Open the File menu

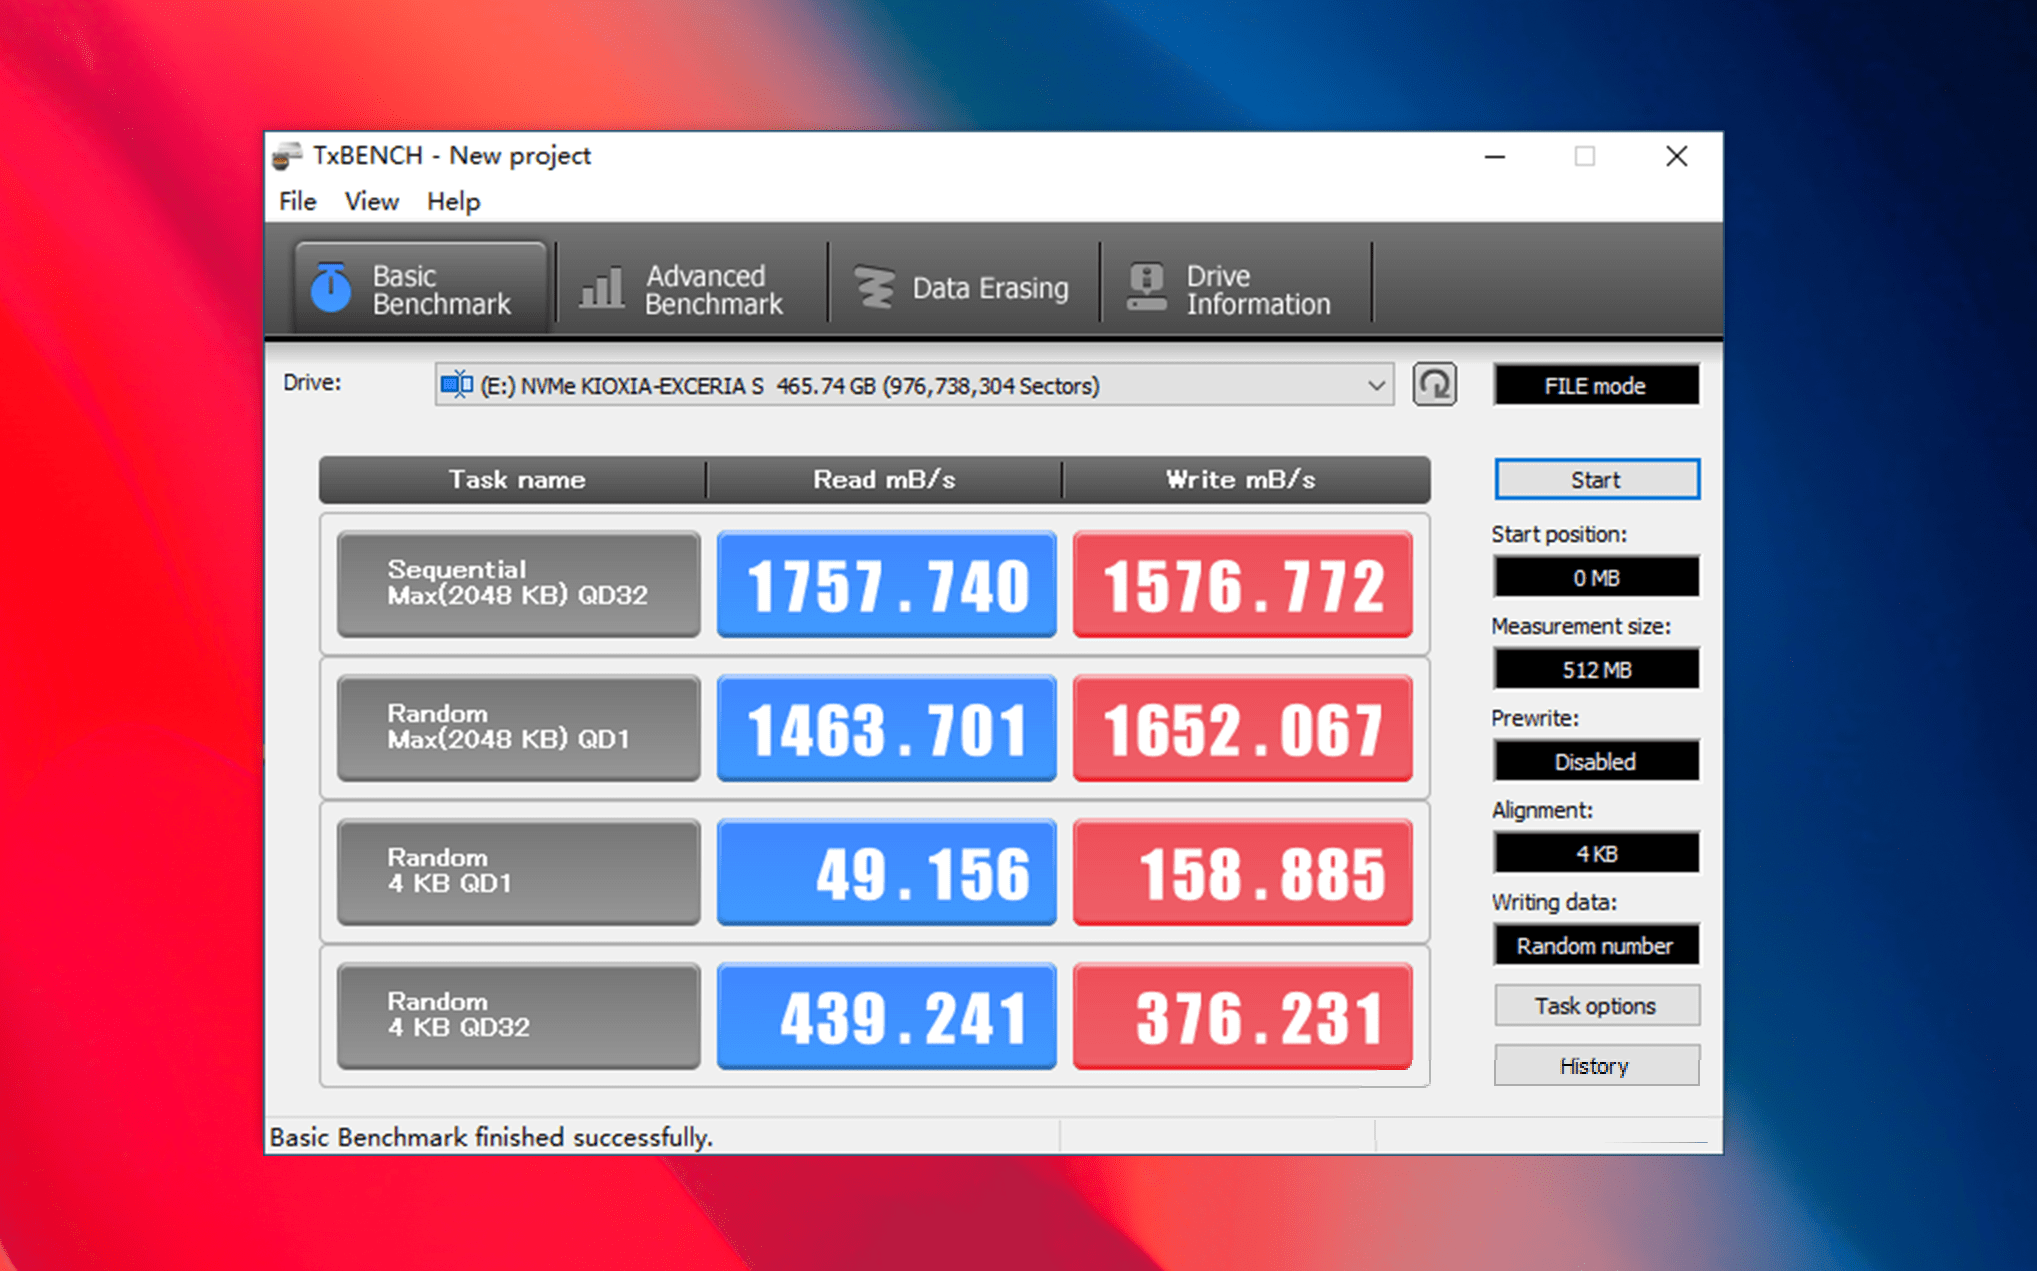[297, 201]
